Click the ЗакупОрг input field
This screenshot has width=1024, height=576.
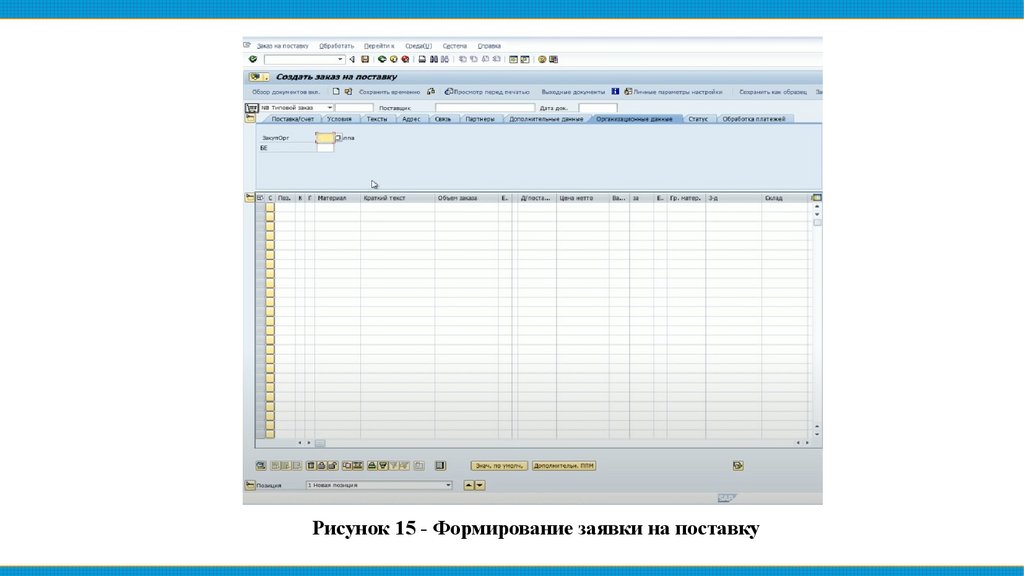coord(325,138)
